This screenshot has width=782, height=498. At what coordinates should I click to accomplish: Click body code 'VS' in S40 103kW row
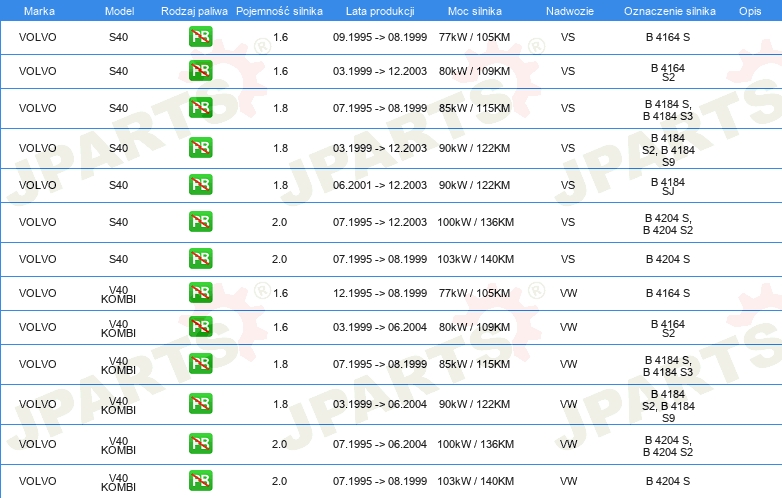[568, 259]
